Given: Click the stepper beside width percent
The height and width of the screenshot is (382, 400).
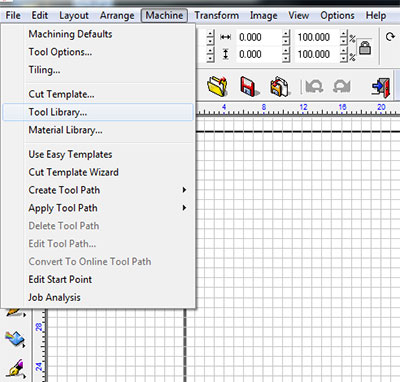Looking at the screenshot, I should click(344, 37).
